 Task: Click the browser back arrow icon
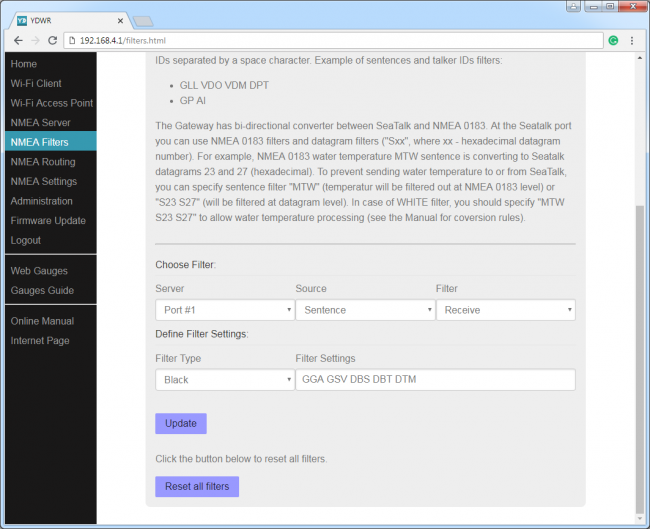click(14, 40)
